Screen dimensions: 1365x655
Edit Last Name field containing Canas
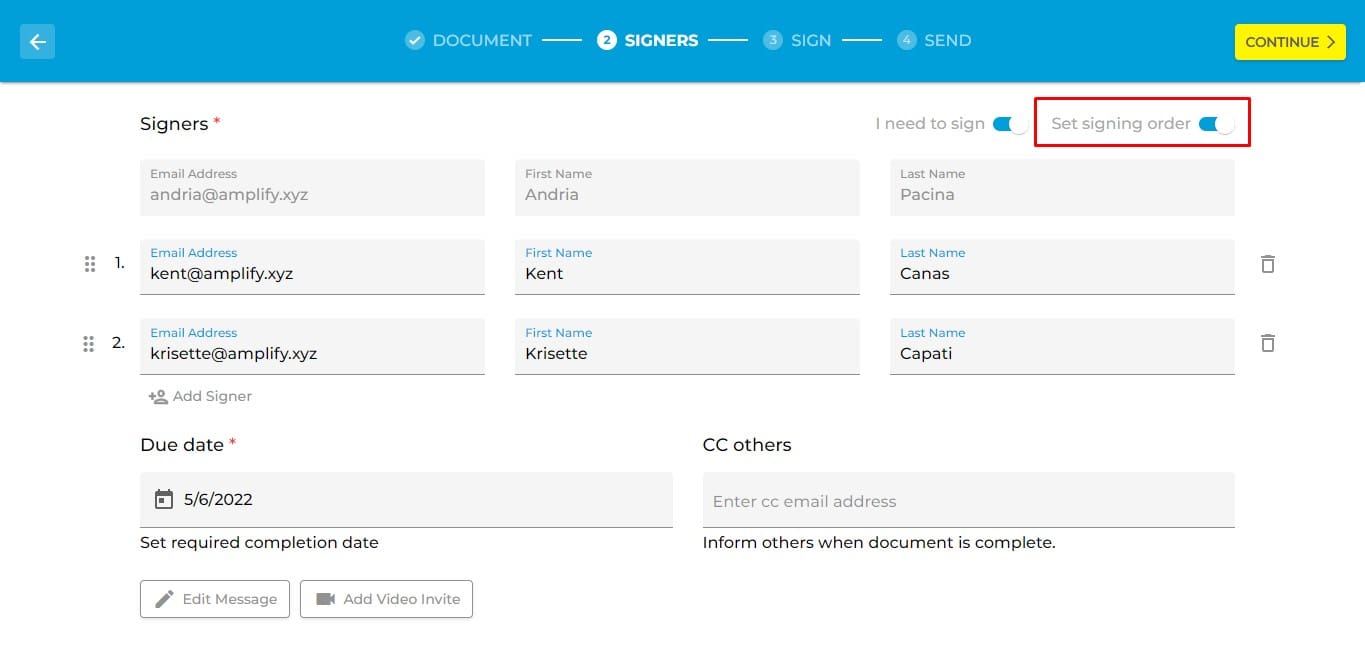pos(1062,266)
